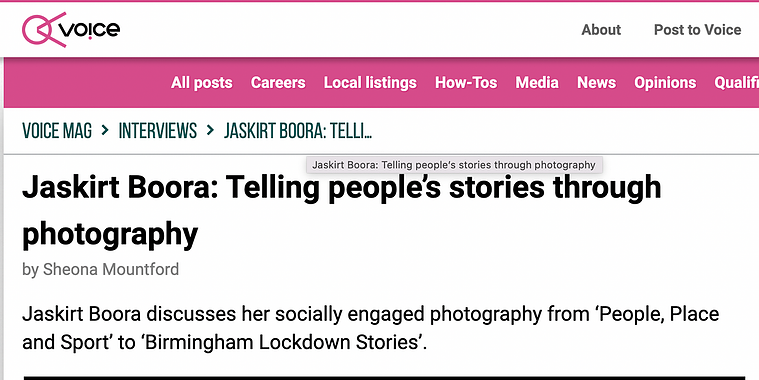Open the Media category
Image resolution: width=759 pixels, height=380 pixels.
(x=537, y=83)
